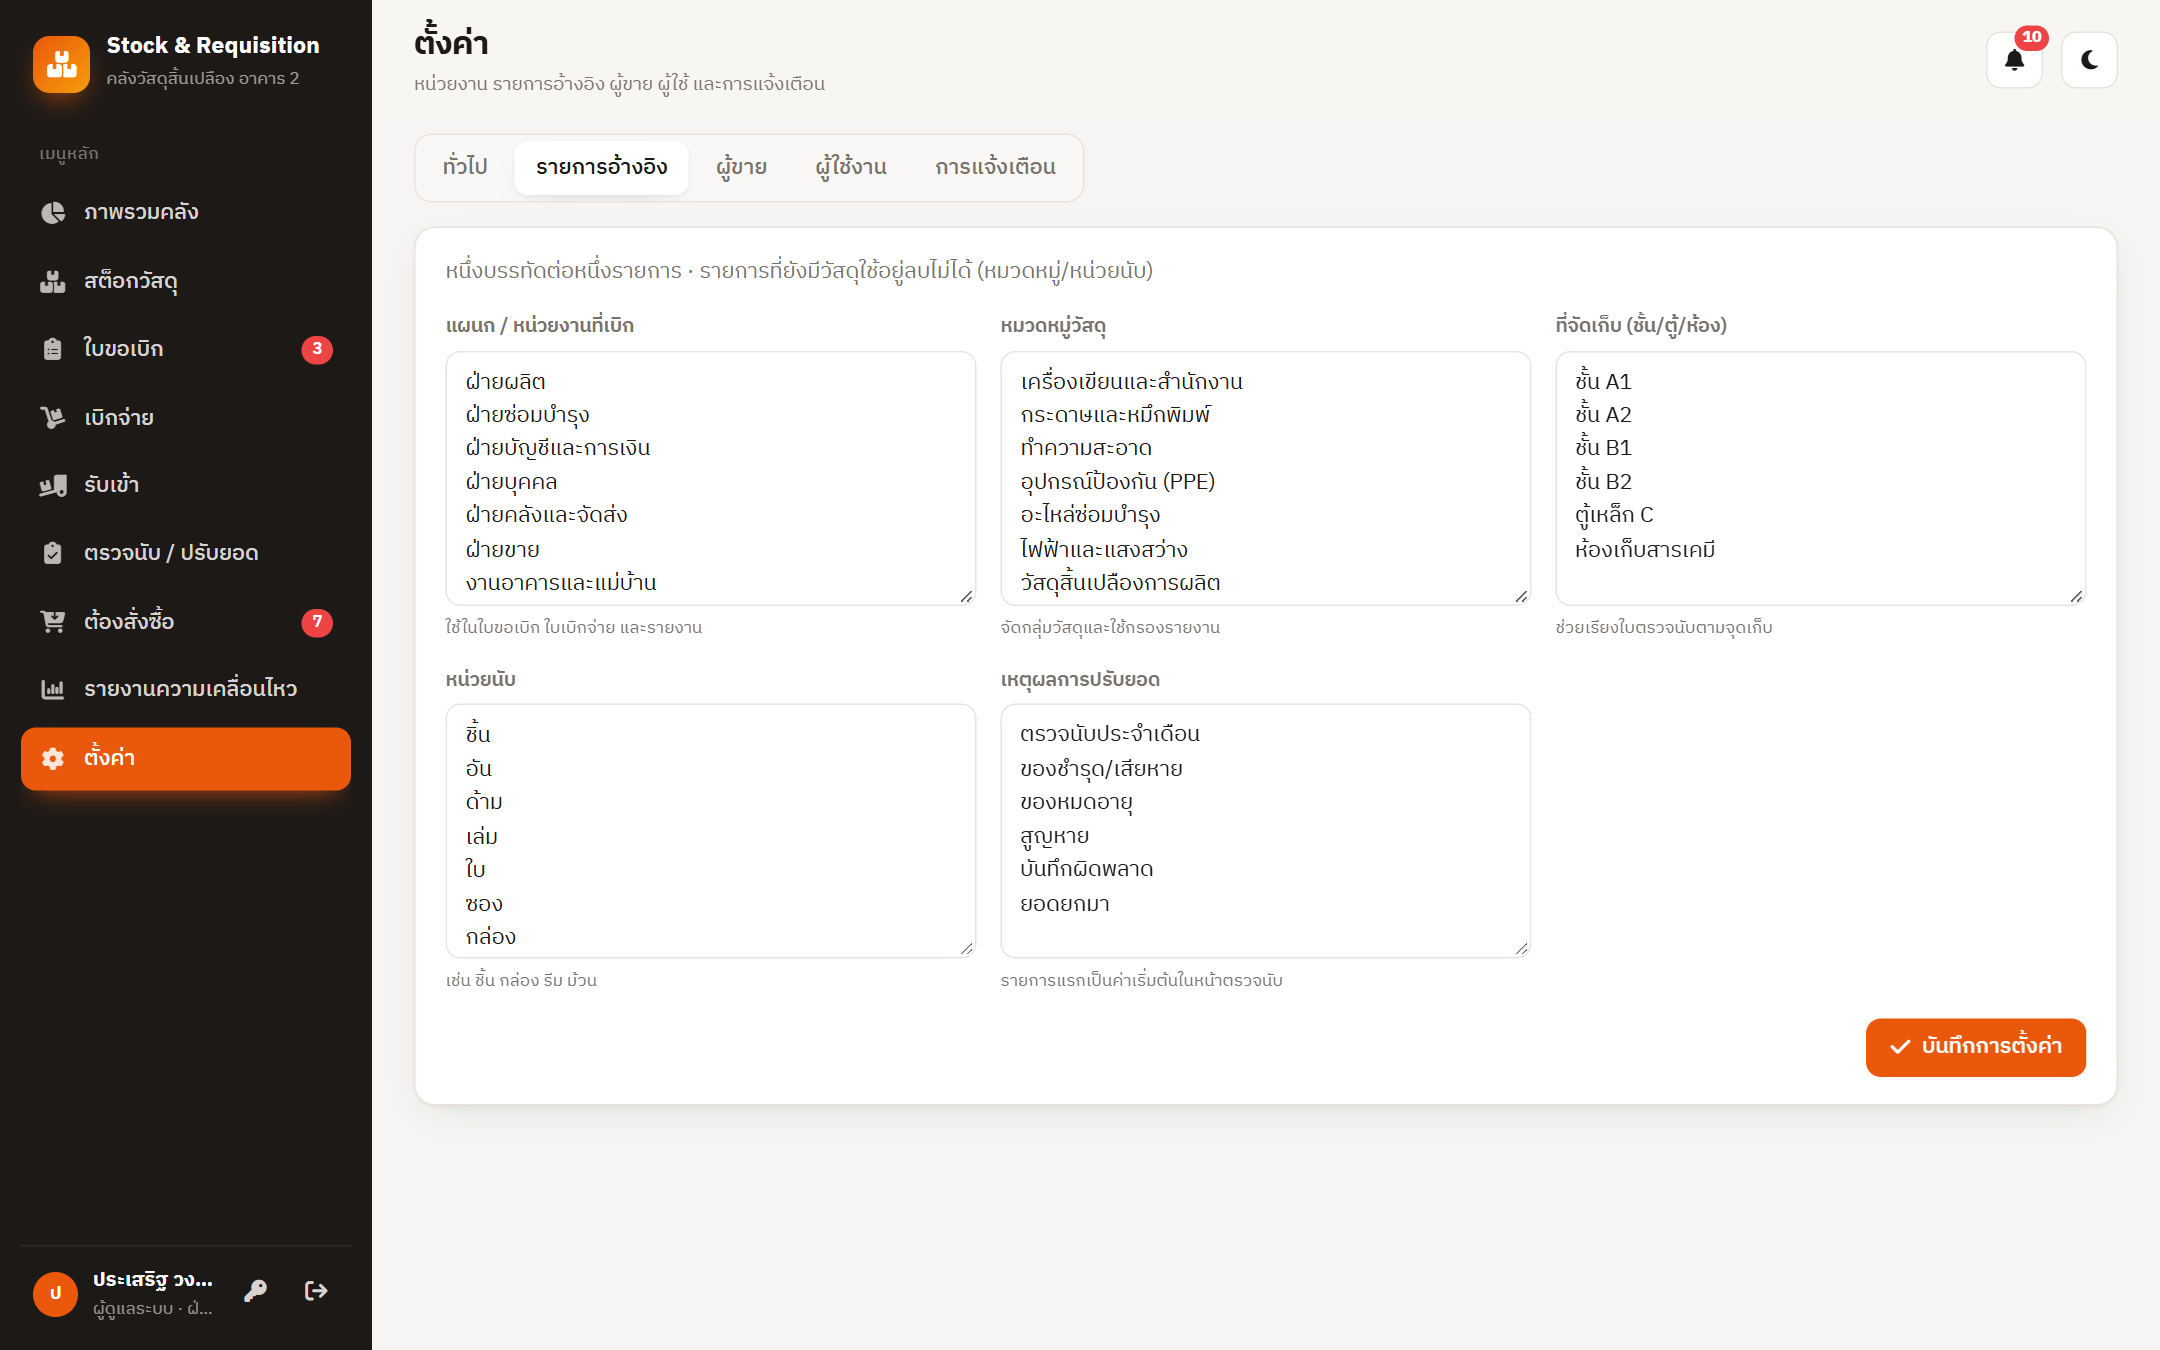
Task: Select รายการอ้างอิง tab
Action: click(602, 167)
